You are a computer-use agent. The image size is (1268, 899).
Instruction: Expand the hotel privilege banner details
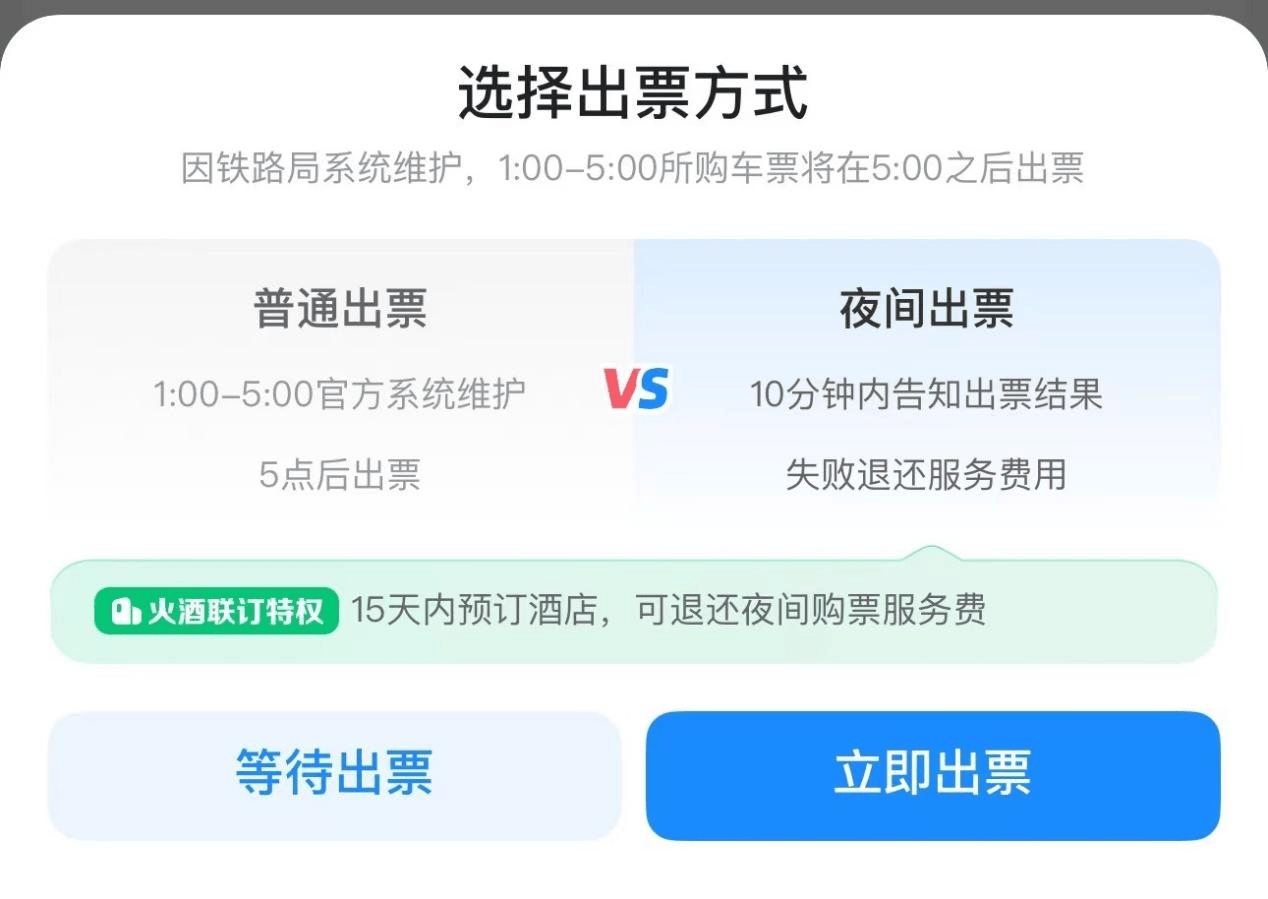(634, 610)
